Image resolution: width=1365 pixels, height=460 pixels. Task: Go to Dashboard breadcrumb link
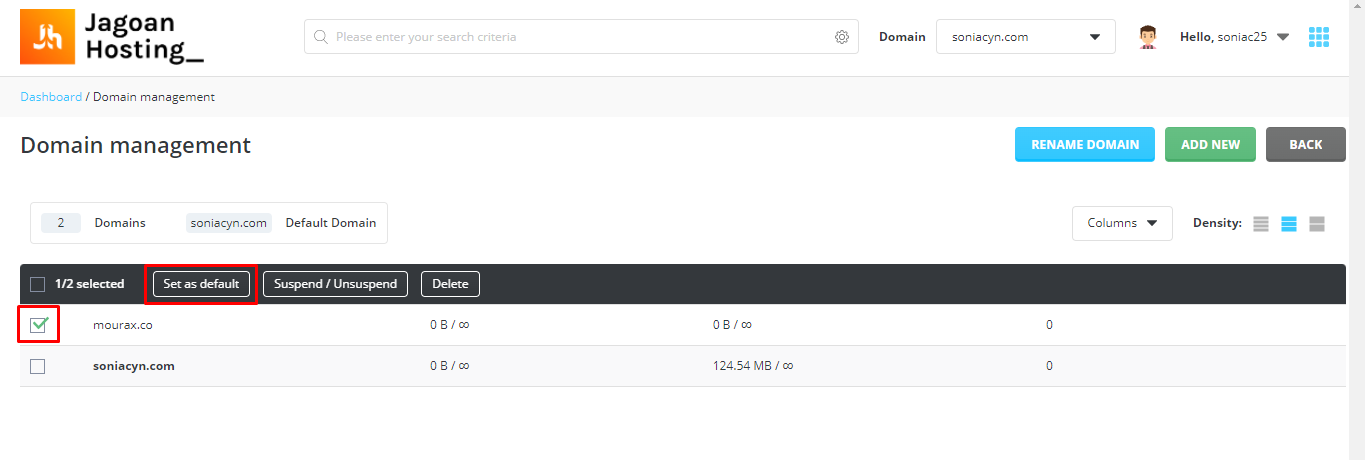(x=51, y=97)
